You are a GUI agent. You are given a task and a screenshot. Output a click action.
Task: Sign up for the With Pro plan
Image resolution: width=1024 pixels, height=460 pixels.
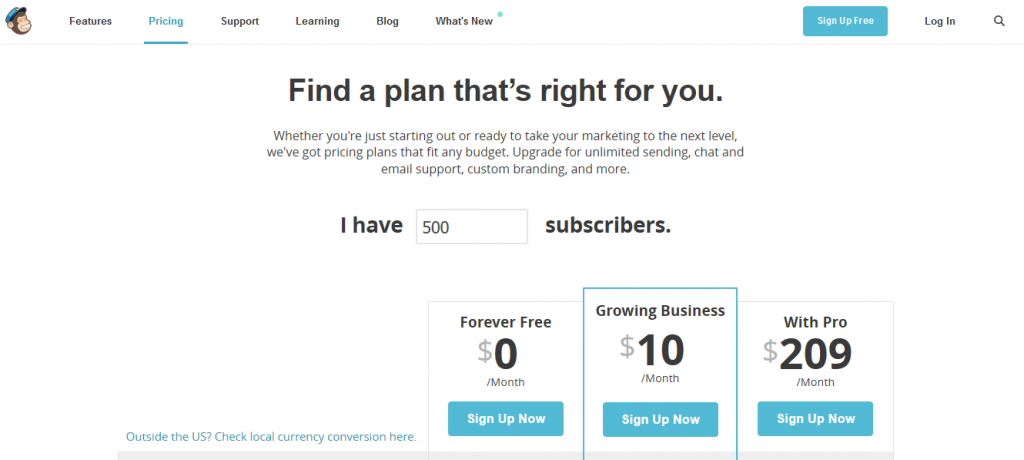pyautogui.click(x=815, y=419)
